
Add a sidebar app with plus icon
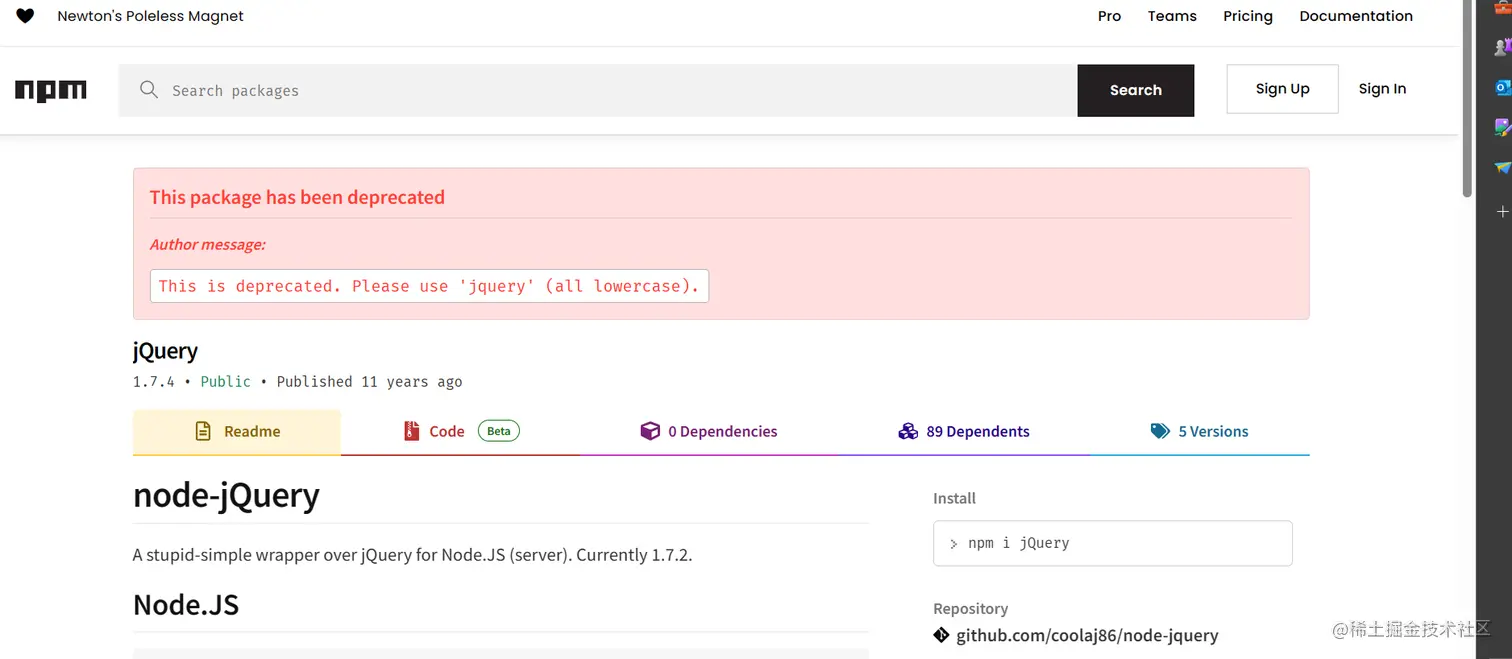[1502, 212]
